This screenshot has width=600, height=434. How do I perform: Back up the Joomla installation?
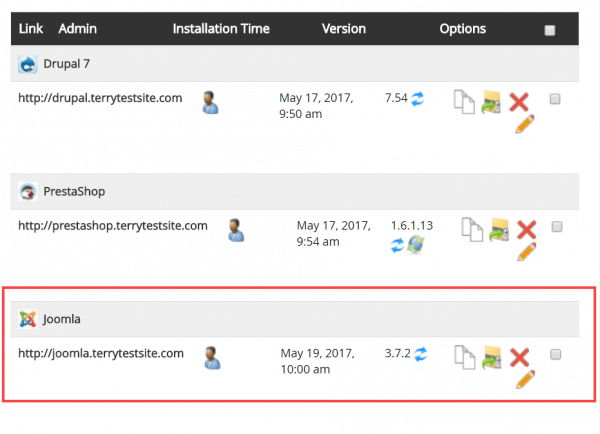point(492,357)
